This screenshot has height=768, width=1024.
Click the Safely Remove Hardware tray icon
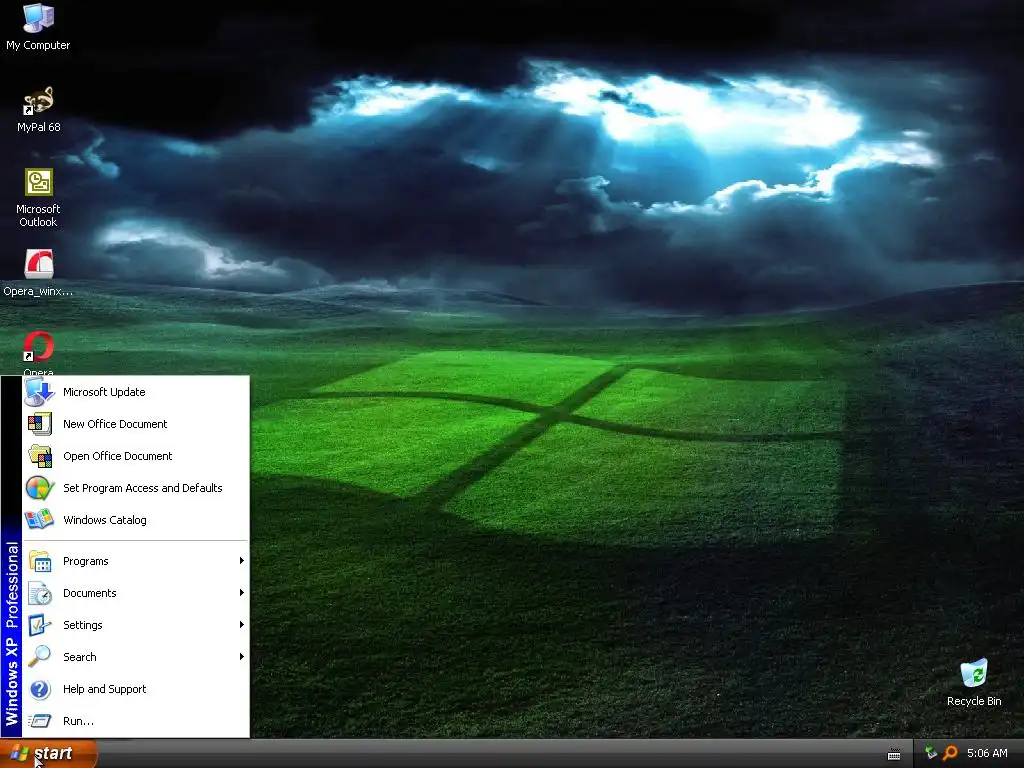(931, 753)
